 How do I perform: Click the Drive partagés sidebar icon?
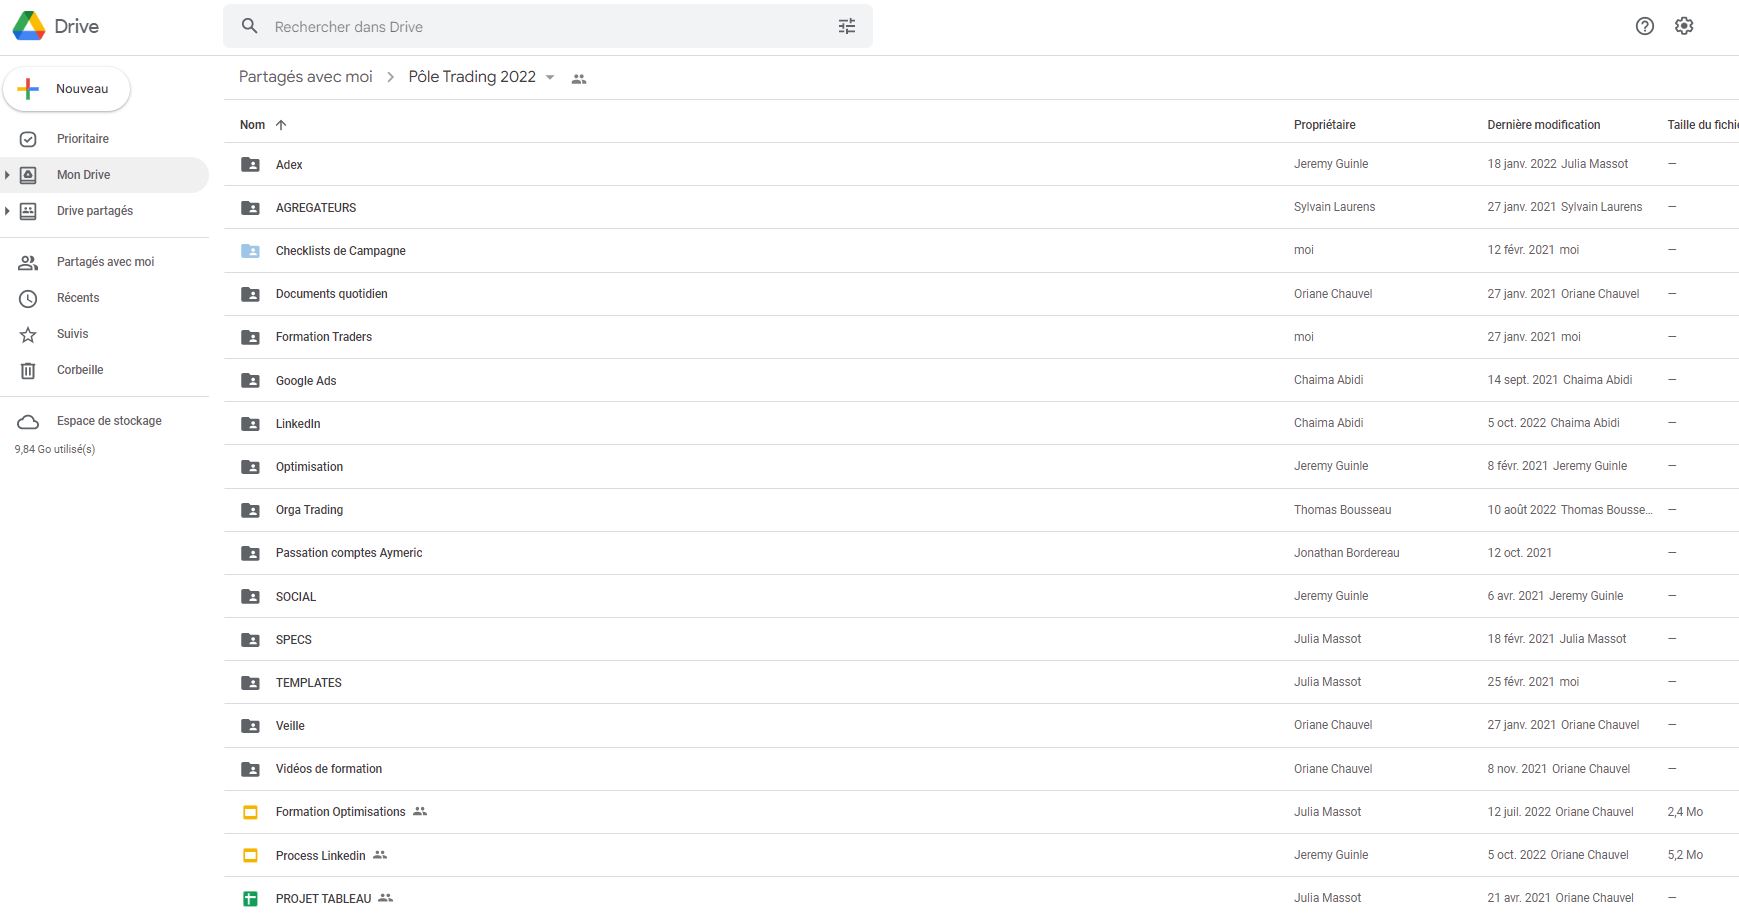[x=28, y=211]
